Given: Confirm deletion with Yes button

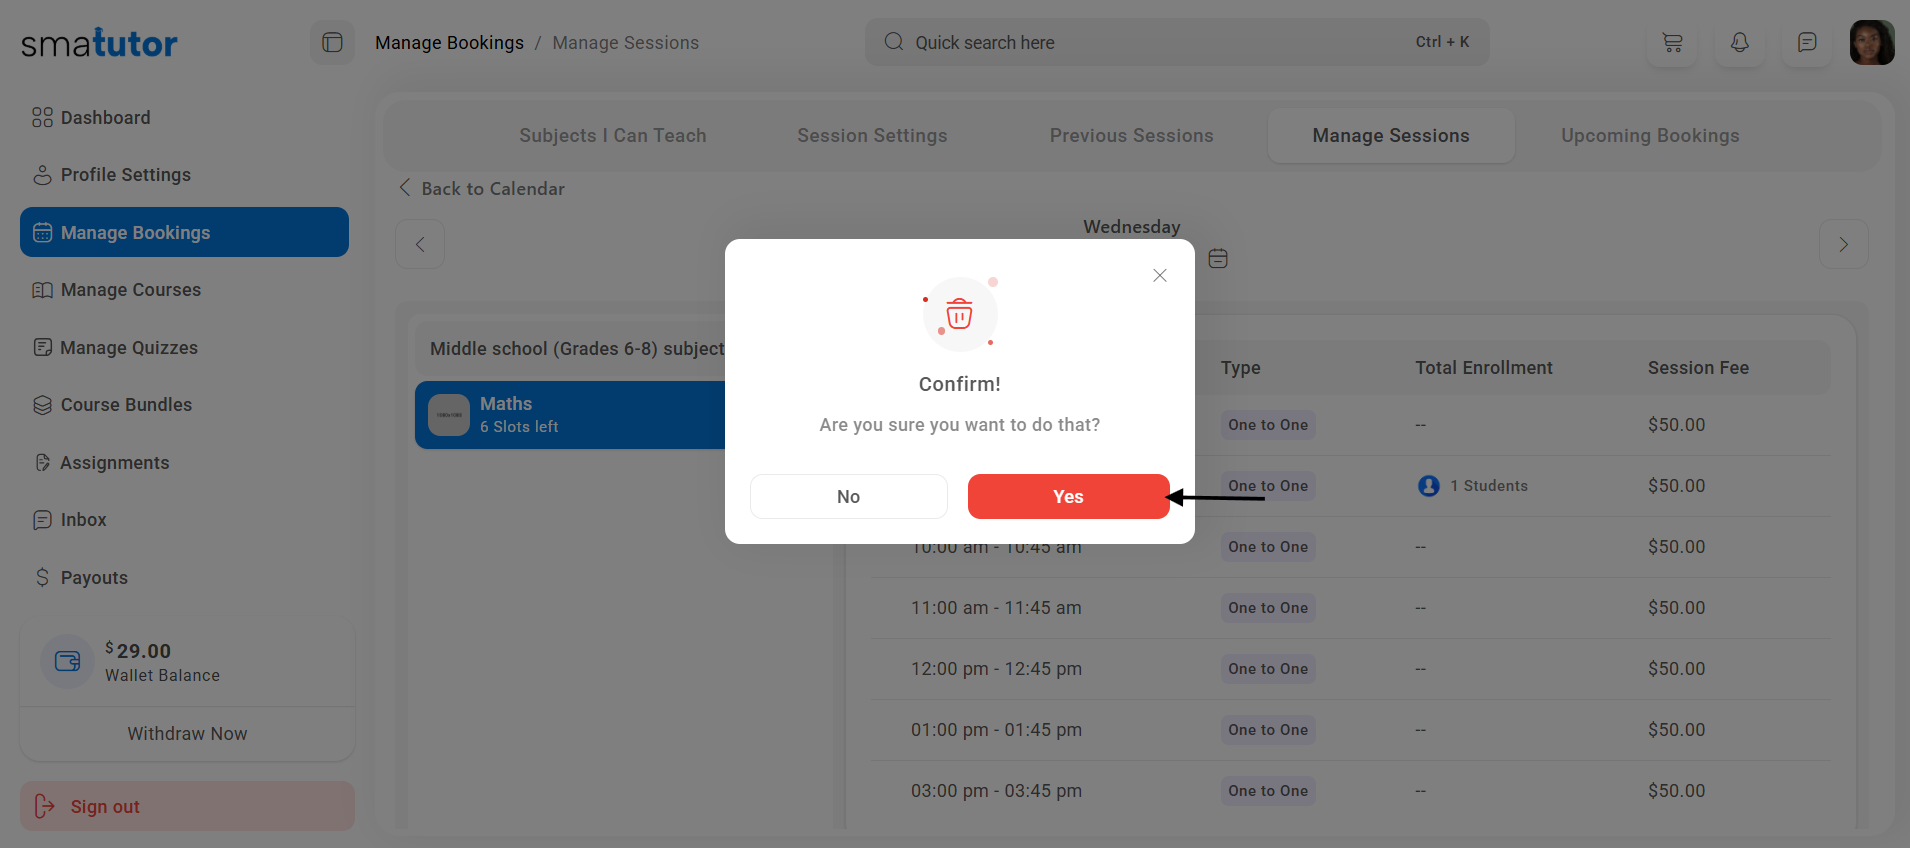Looking at the screenshot, I should coord(1068,497).
